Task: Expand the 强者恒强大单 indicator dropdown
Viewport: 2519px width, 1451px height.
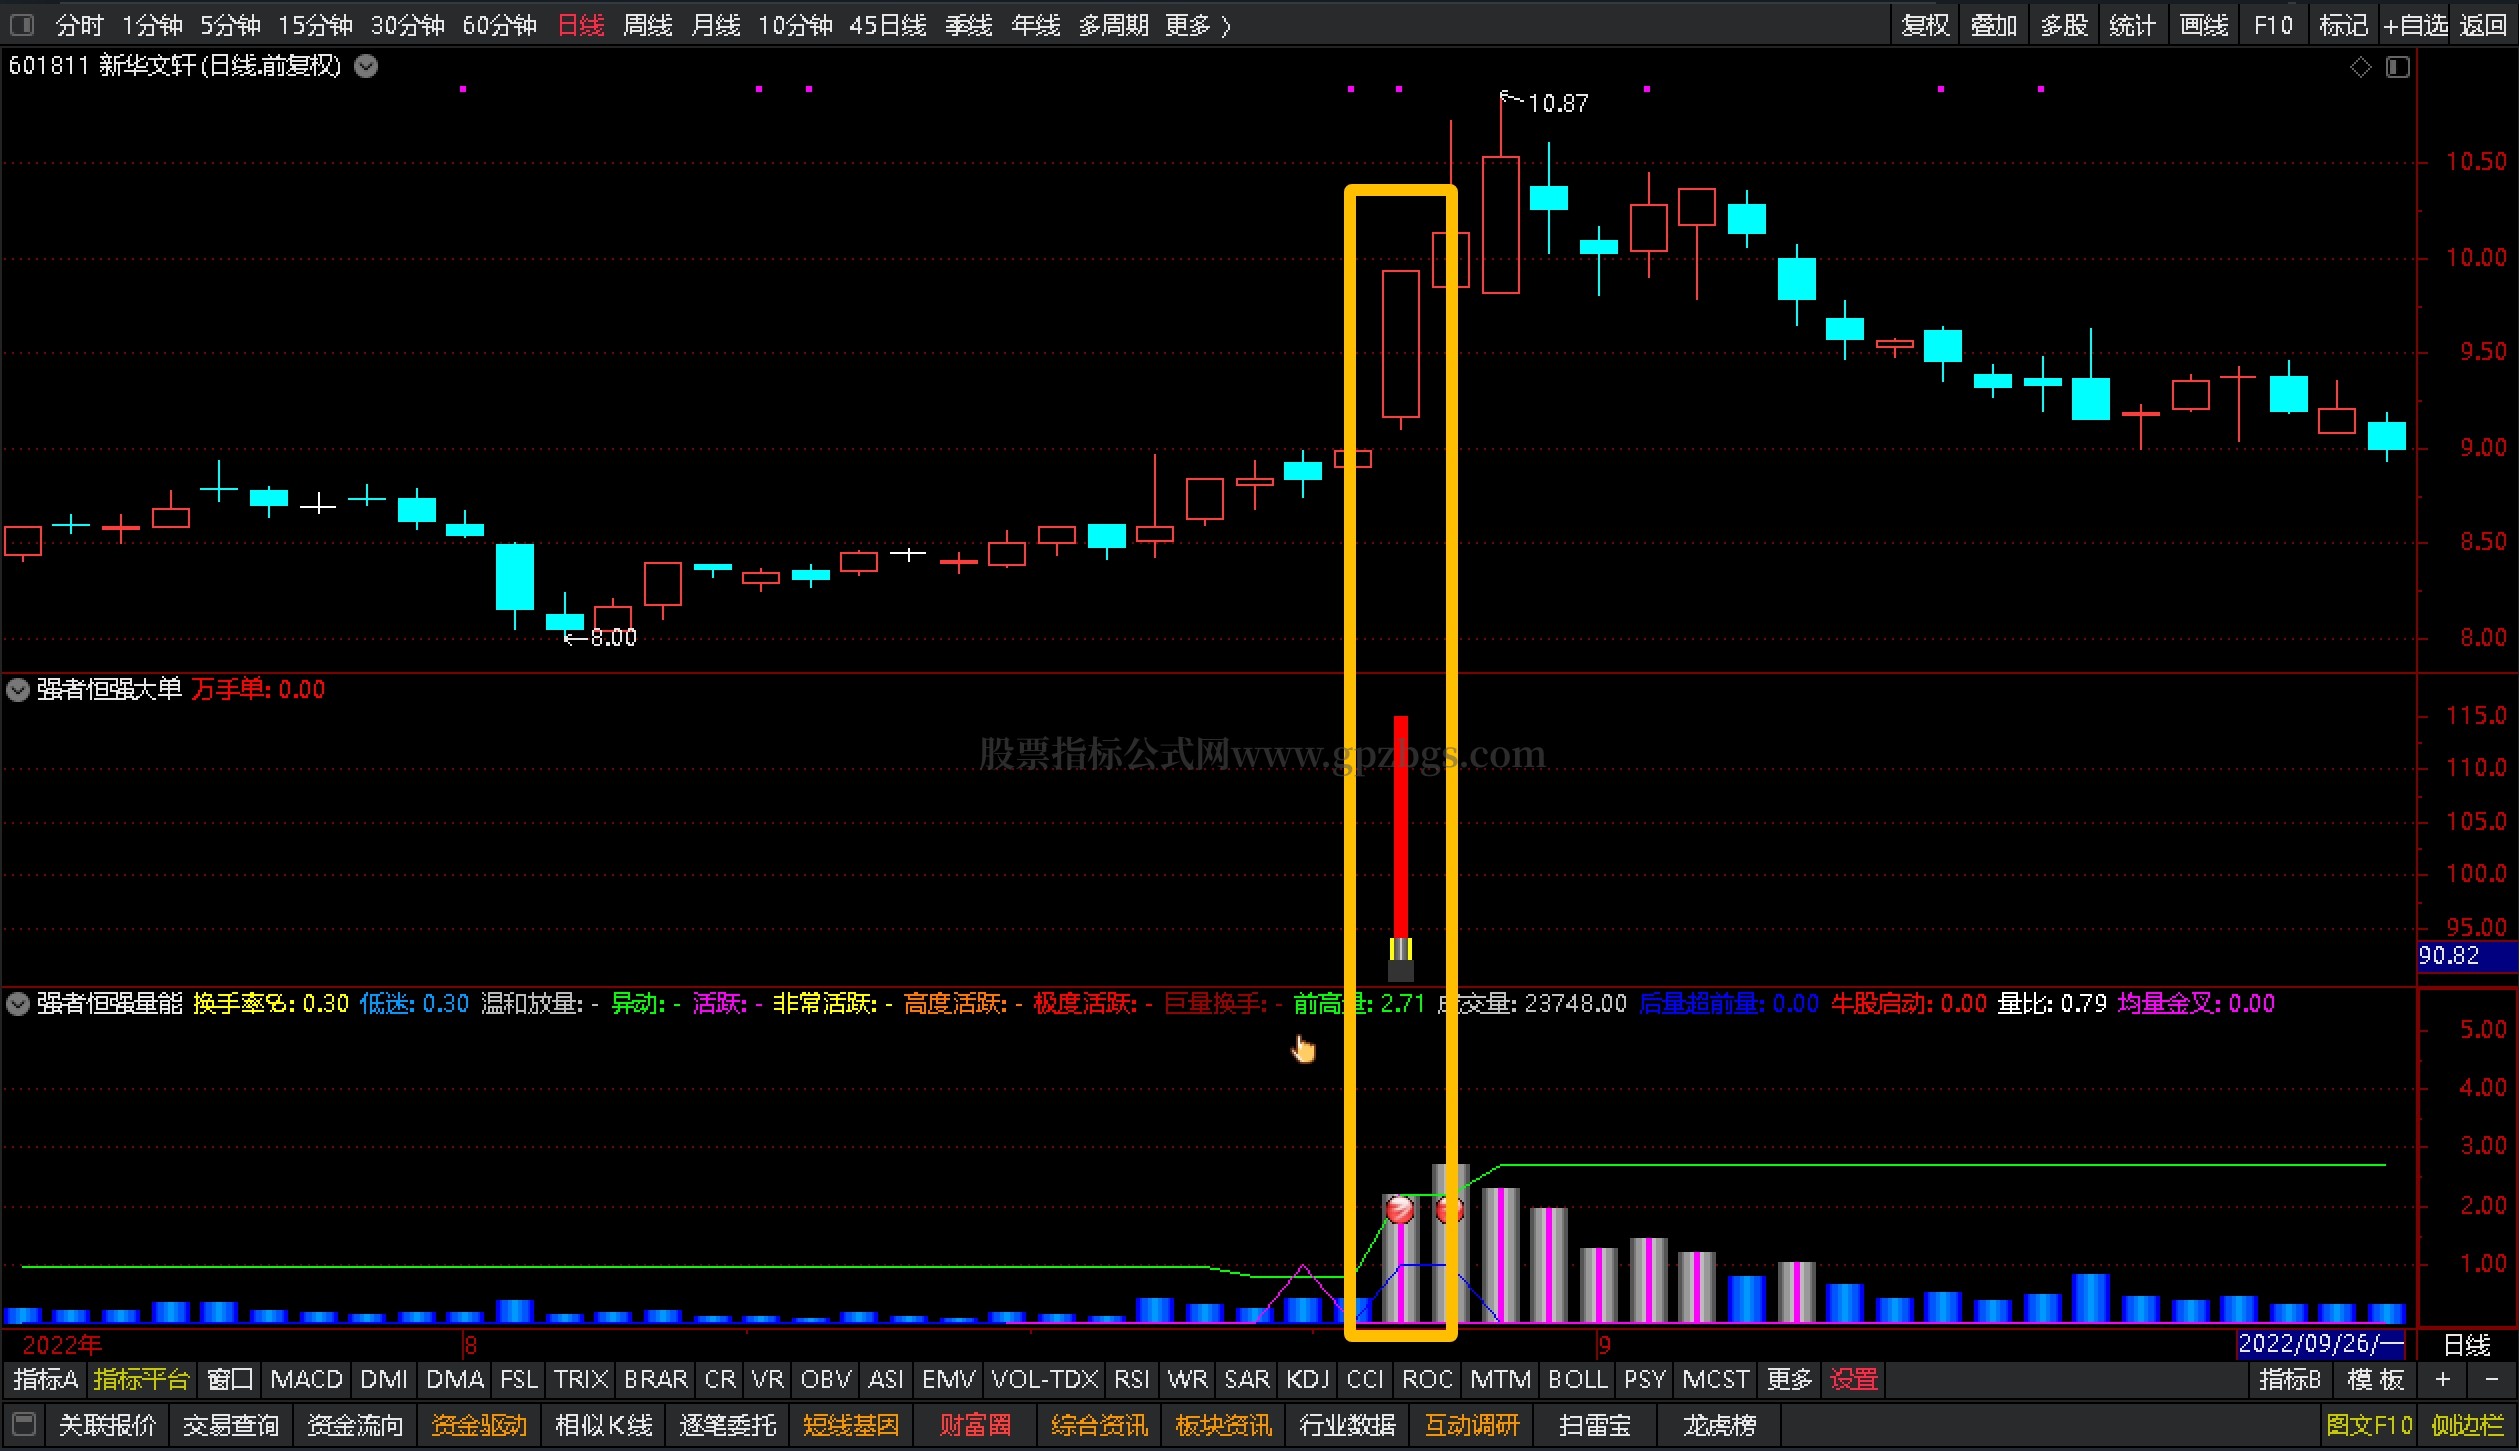Action: [x=18, y=690]
